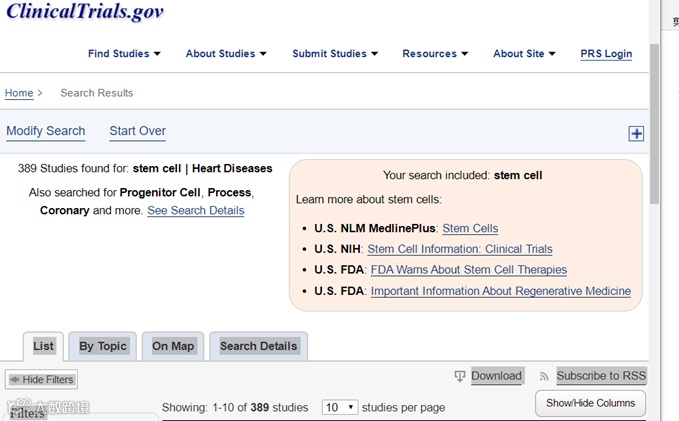Expand the About Studies dropdown

click(226, 54)
